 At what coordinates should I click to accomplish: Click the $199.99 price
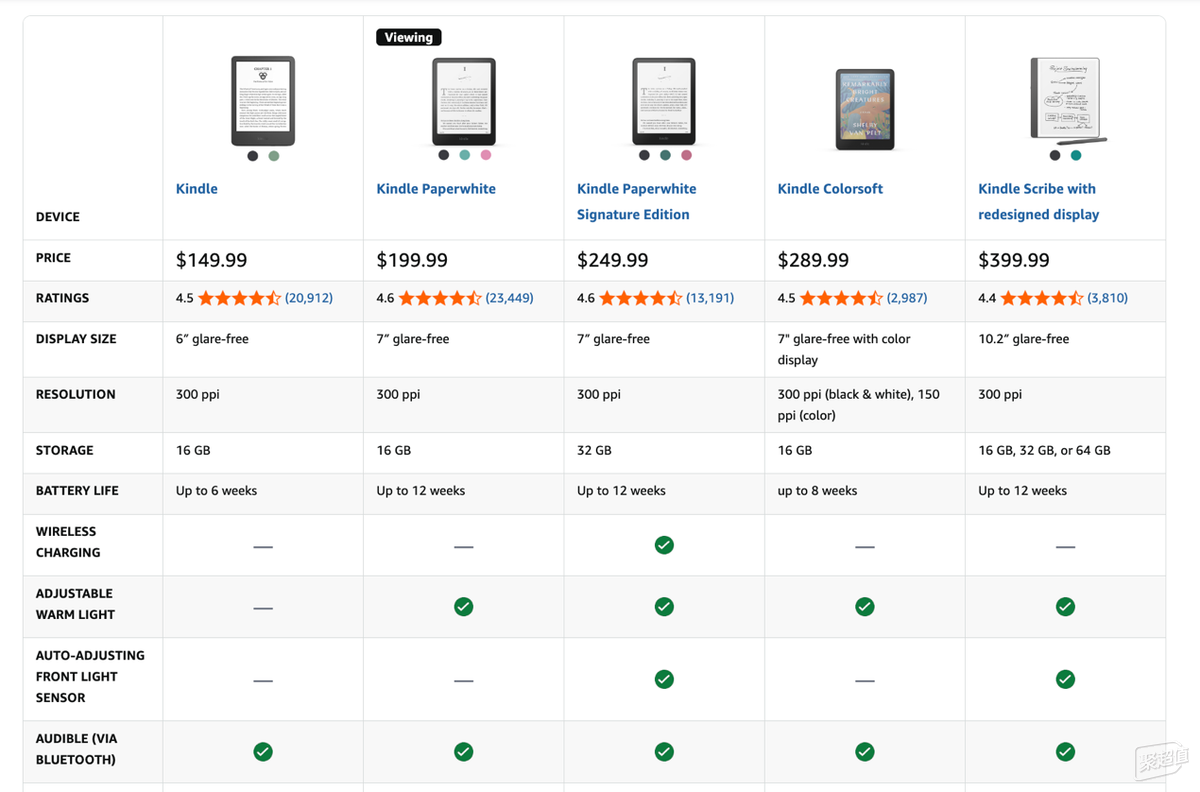click(412, 260)
